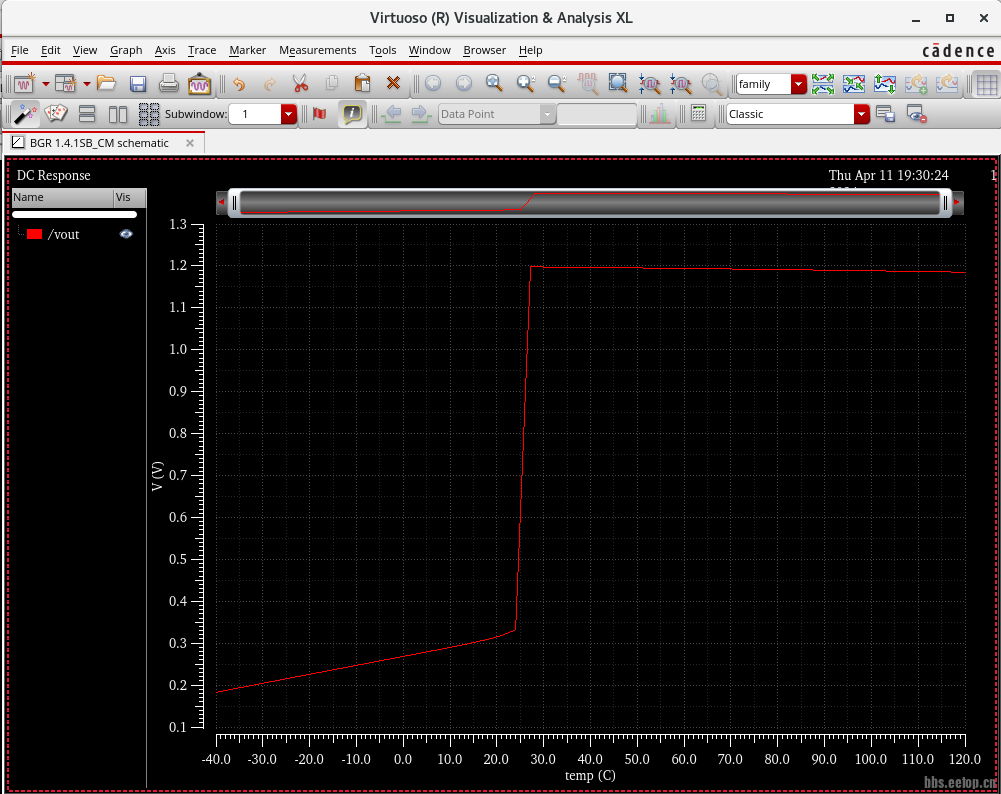The image size is (1001, 794).
Task: Click the left handle of zoom slider
Action: [x=234, y=203]
